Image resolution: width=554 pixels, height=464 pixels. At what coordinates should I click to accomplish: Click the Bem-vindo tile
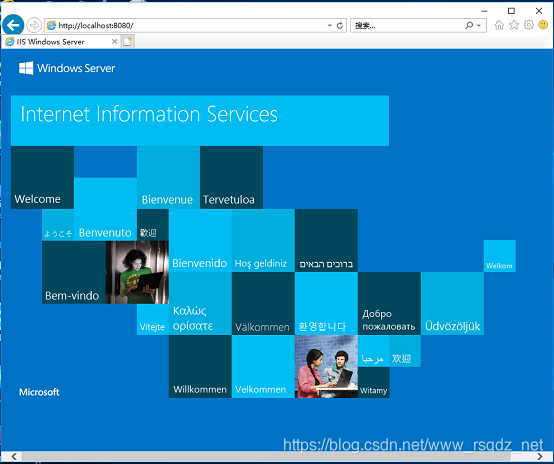click(74, 272)
